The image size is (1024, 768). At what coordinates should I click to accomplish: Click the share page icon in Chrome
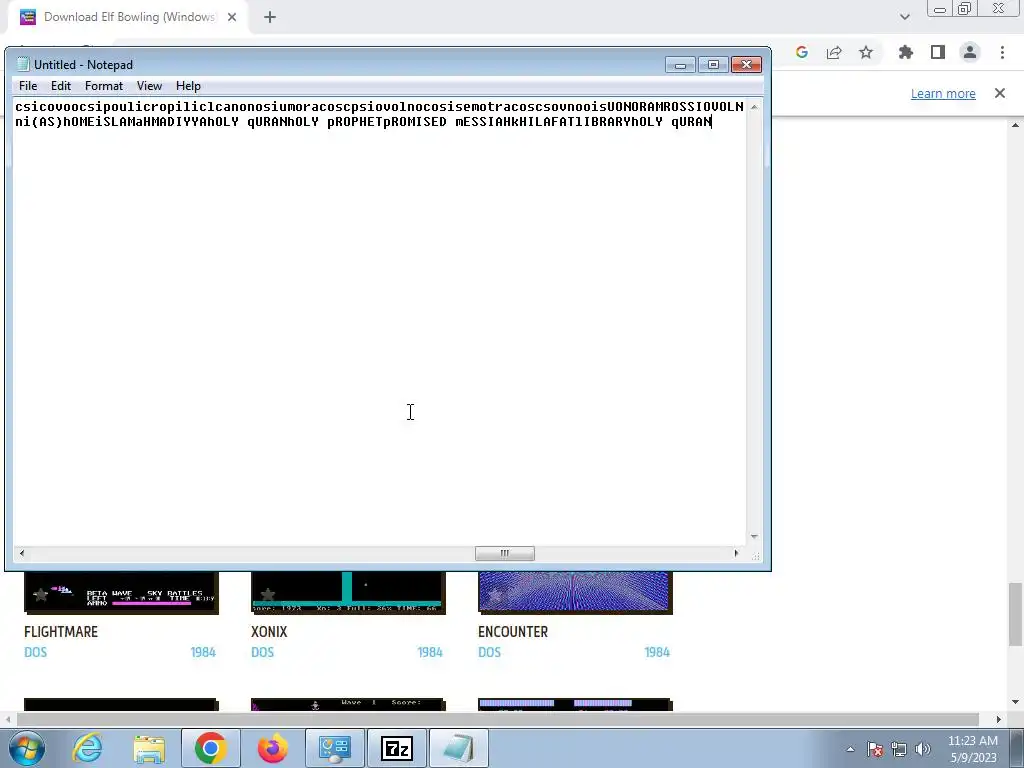click(x=834, y=52)
